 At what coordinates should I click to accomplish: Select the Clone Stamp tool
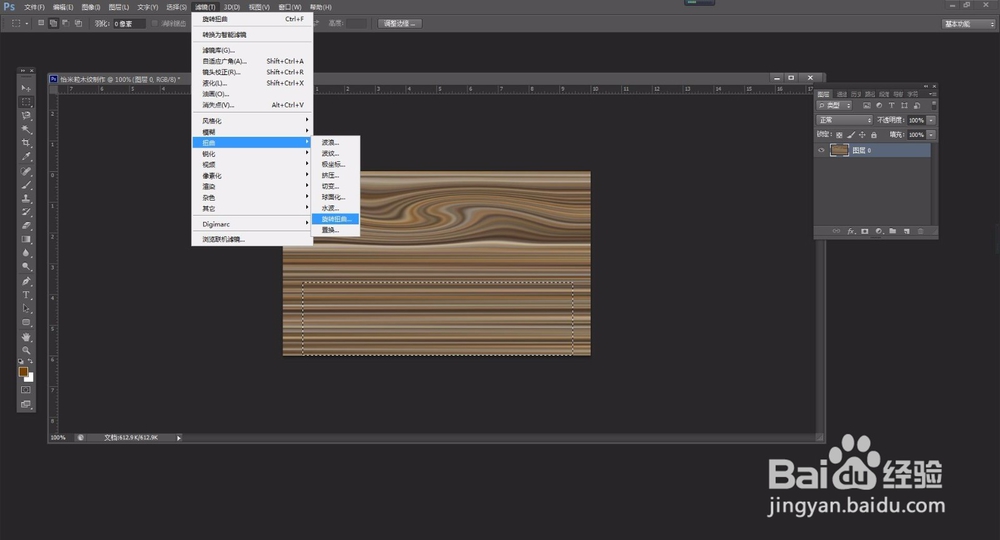click(26, 199)
